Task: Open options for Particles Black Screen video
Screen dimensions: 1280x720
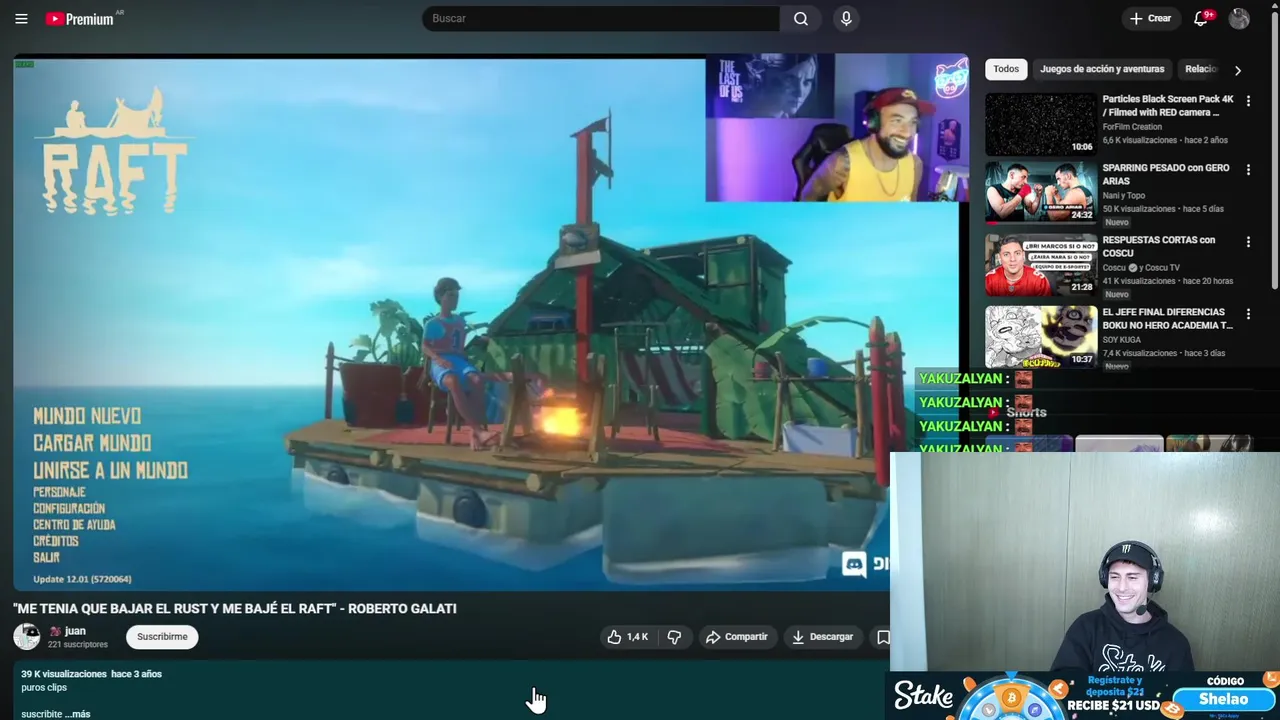Action: point(1248,101)
